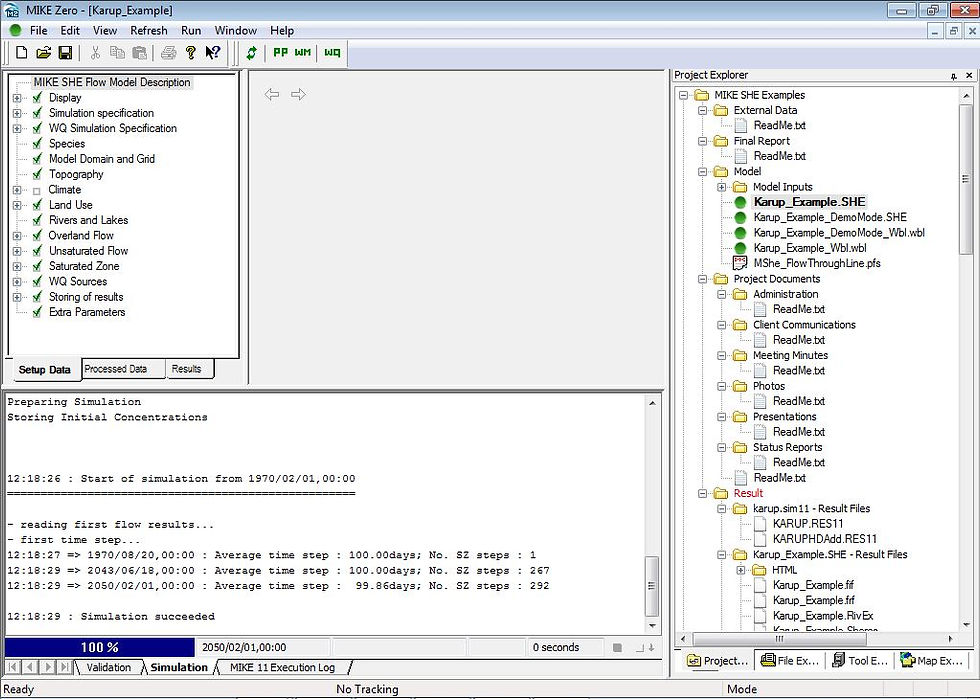This screenshot has height=699, width=980.
Task: Toggle the Model Domain and Grid check mark
Action: click(38, 159)
